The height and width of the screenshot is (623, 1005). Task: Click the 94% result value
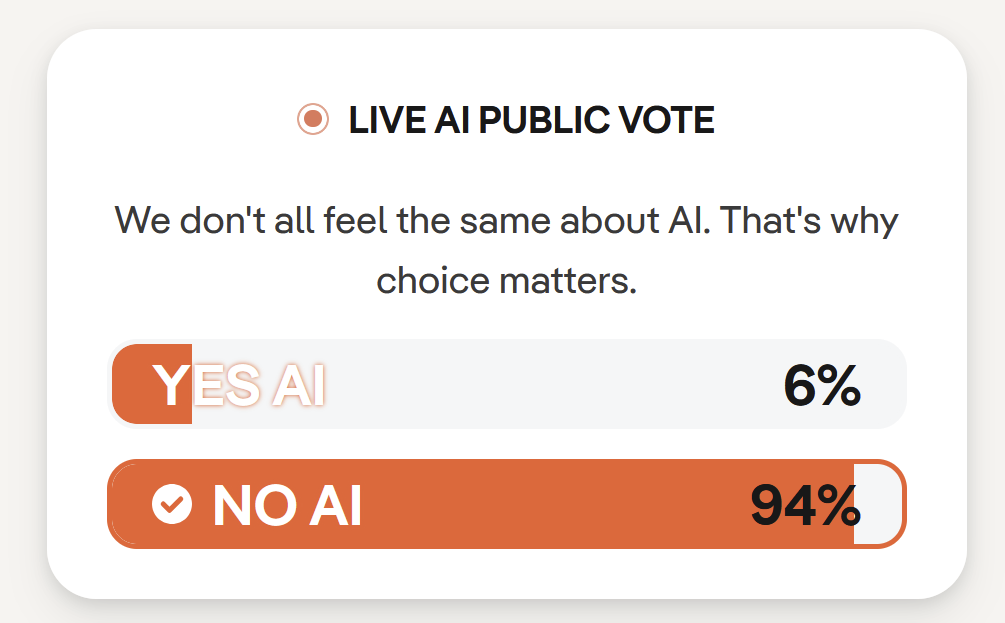point(805,505)
